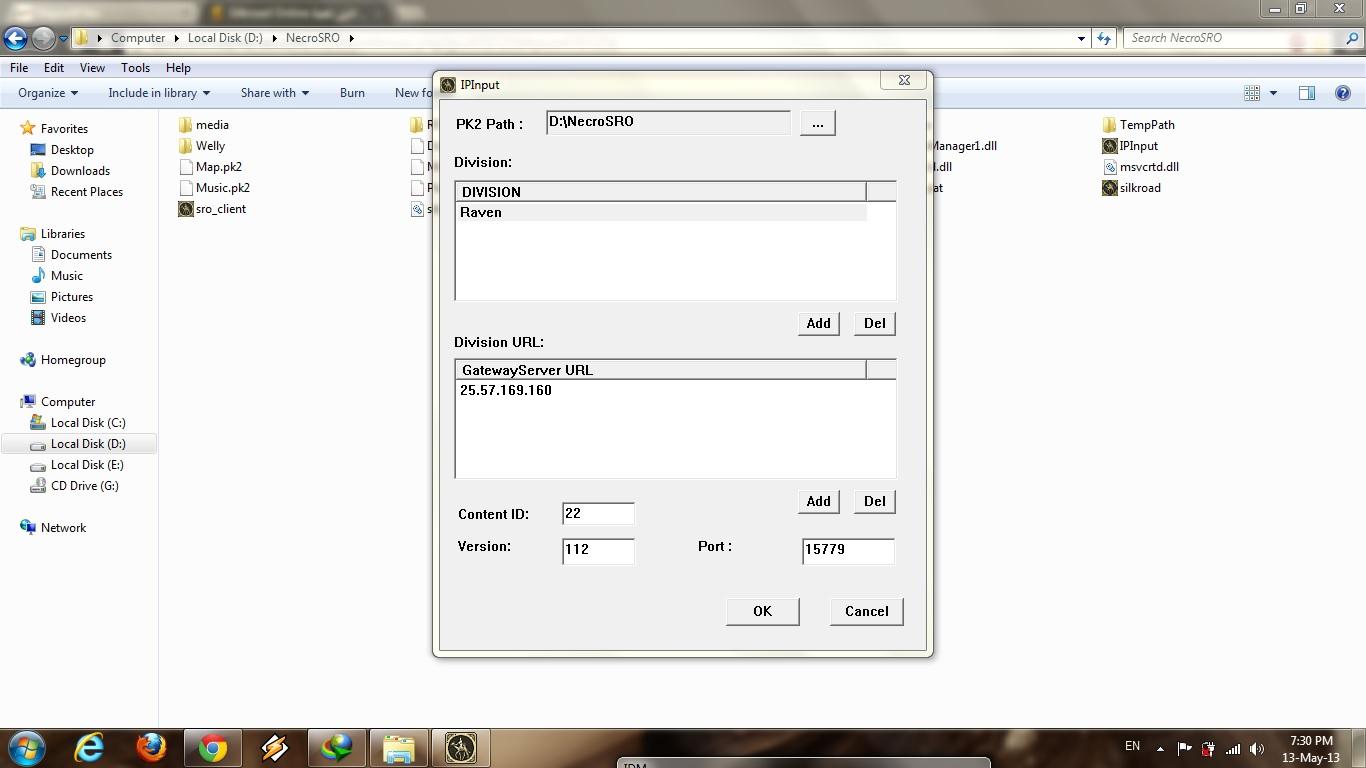Show hidden system tray icons

point(1160,748)
